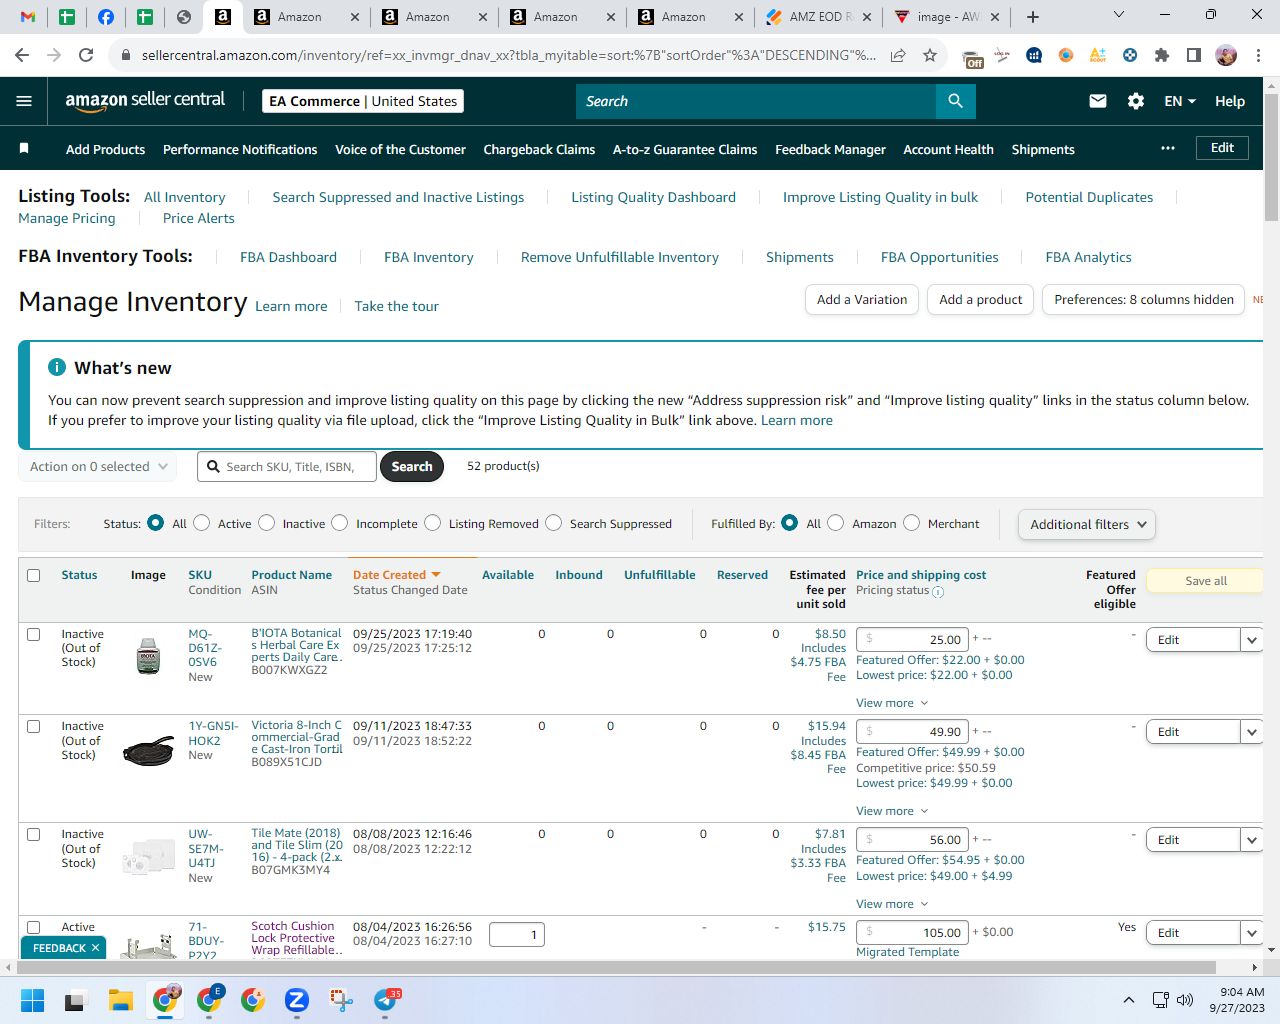This screenshot has width=1280, height=1024.
Task: Open the Snipping Tool taskbar icon
Action: (341, 1000)
